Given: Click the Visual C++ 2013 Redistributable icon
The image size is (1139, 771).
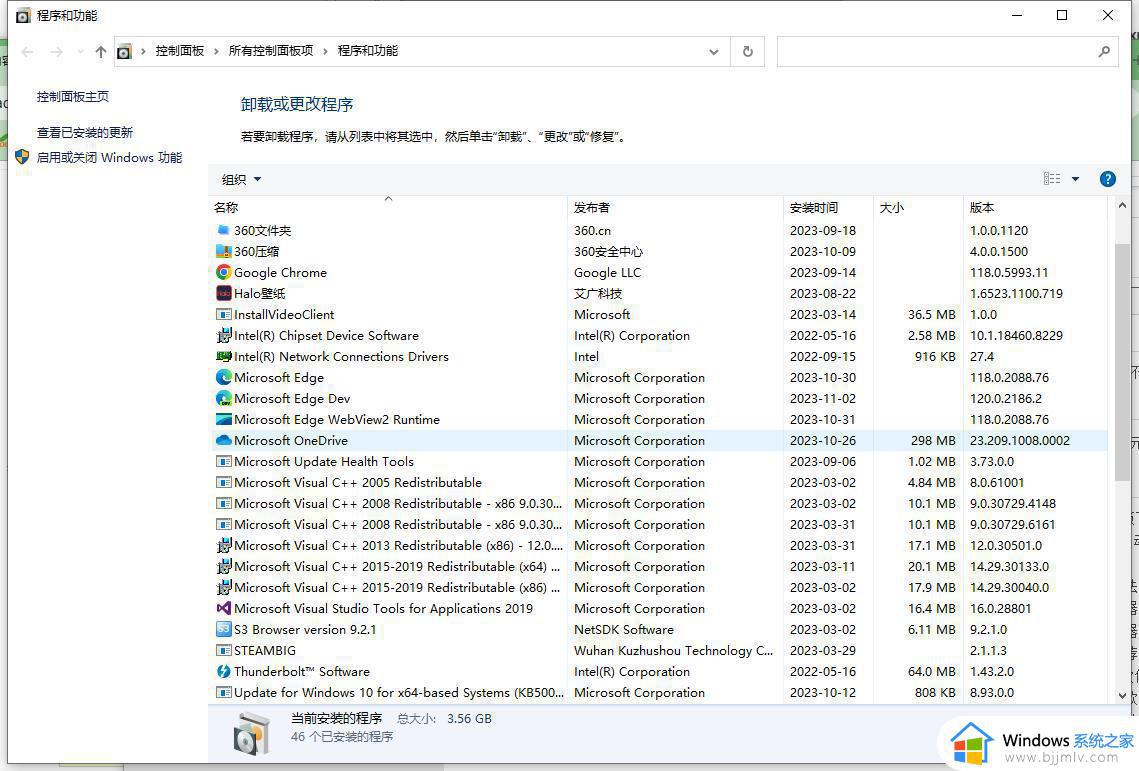Looking at the screenshot, I should [224, 546].
